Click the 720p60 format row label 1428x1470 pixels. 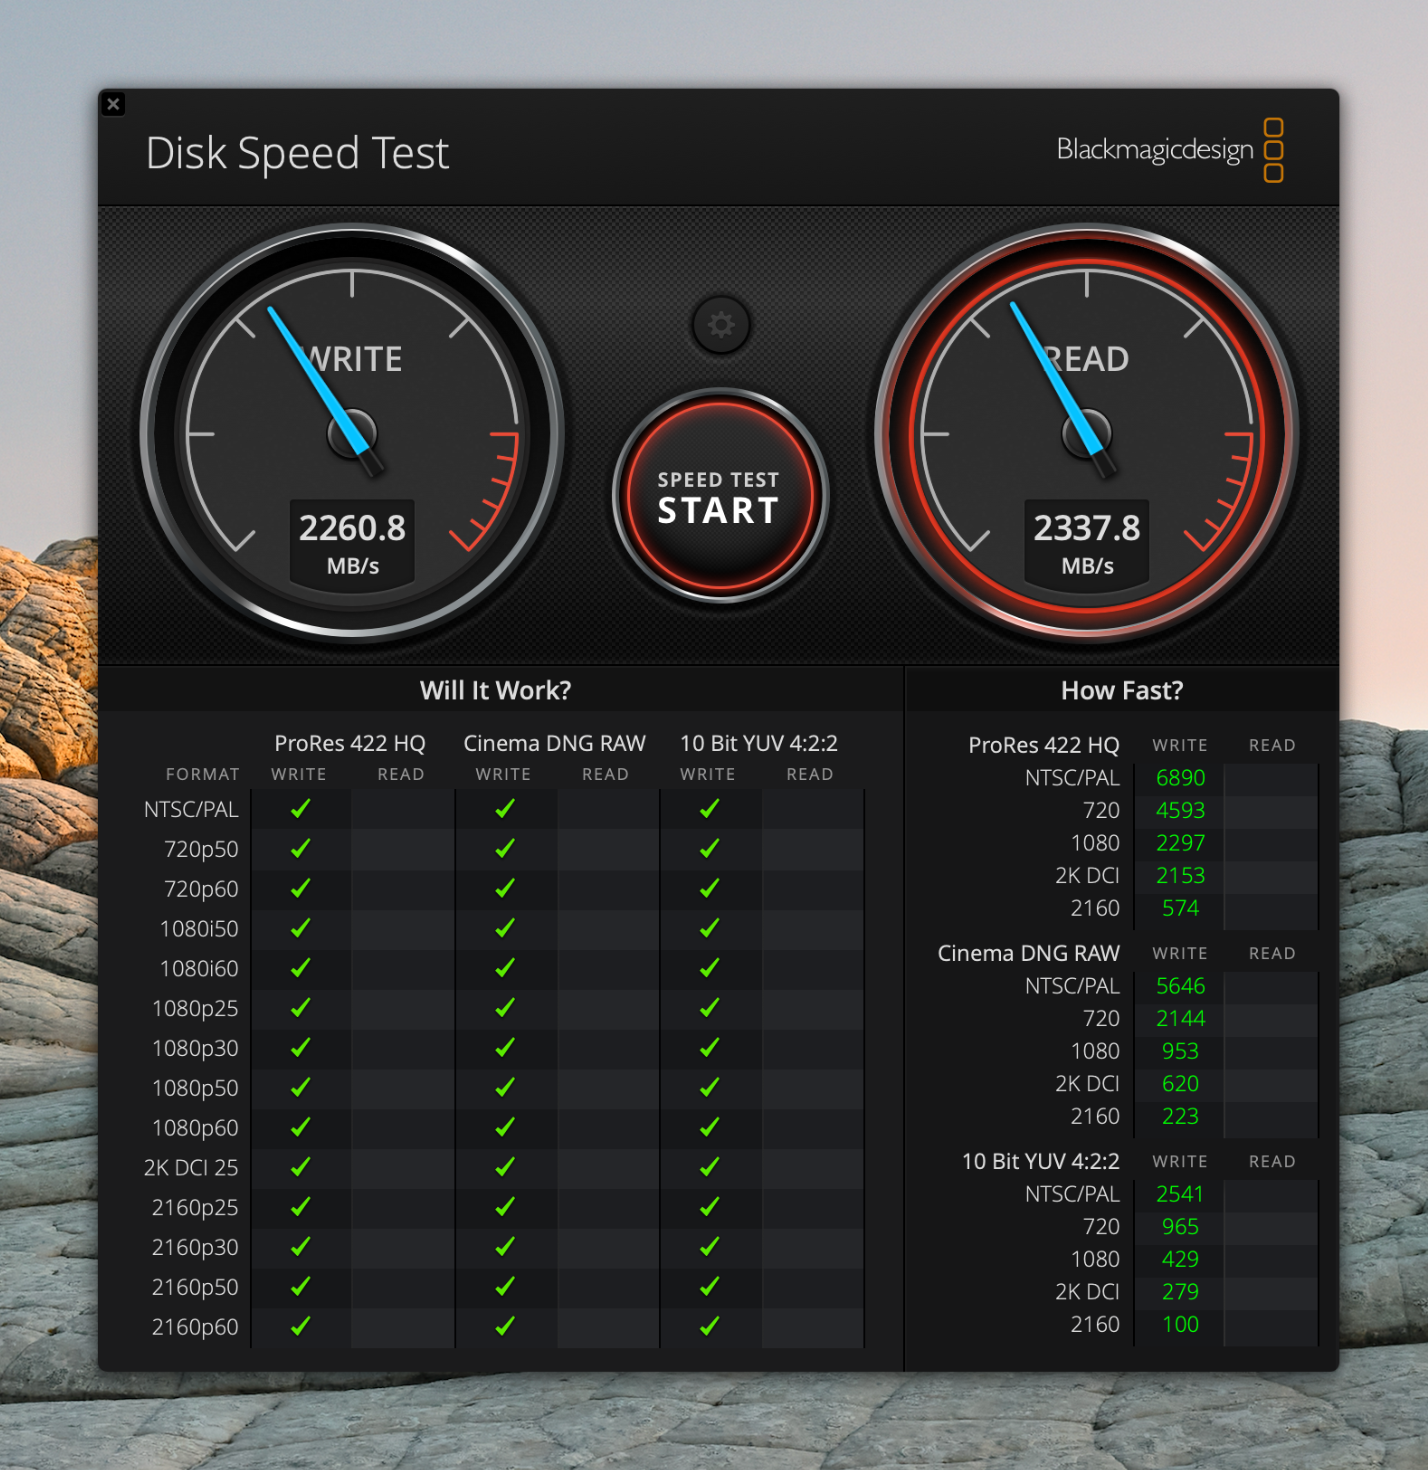(201, 889)
